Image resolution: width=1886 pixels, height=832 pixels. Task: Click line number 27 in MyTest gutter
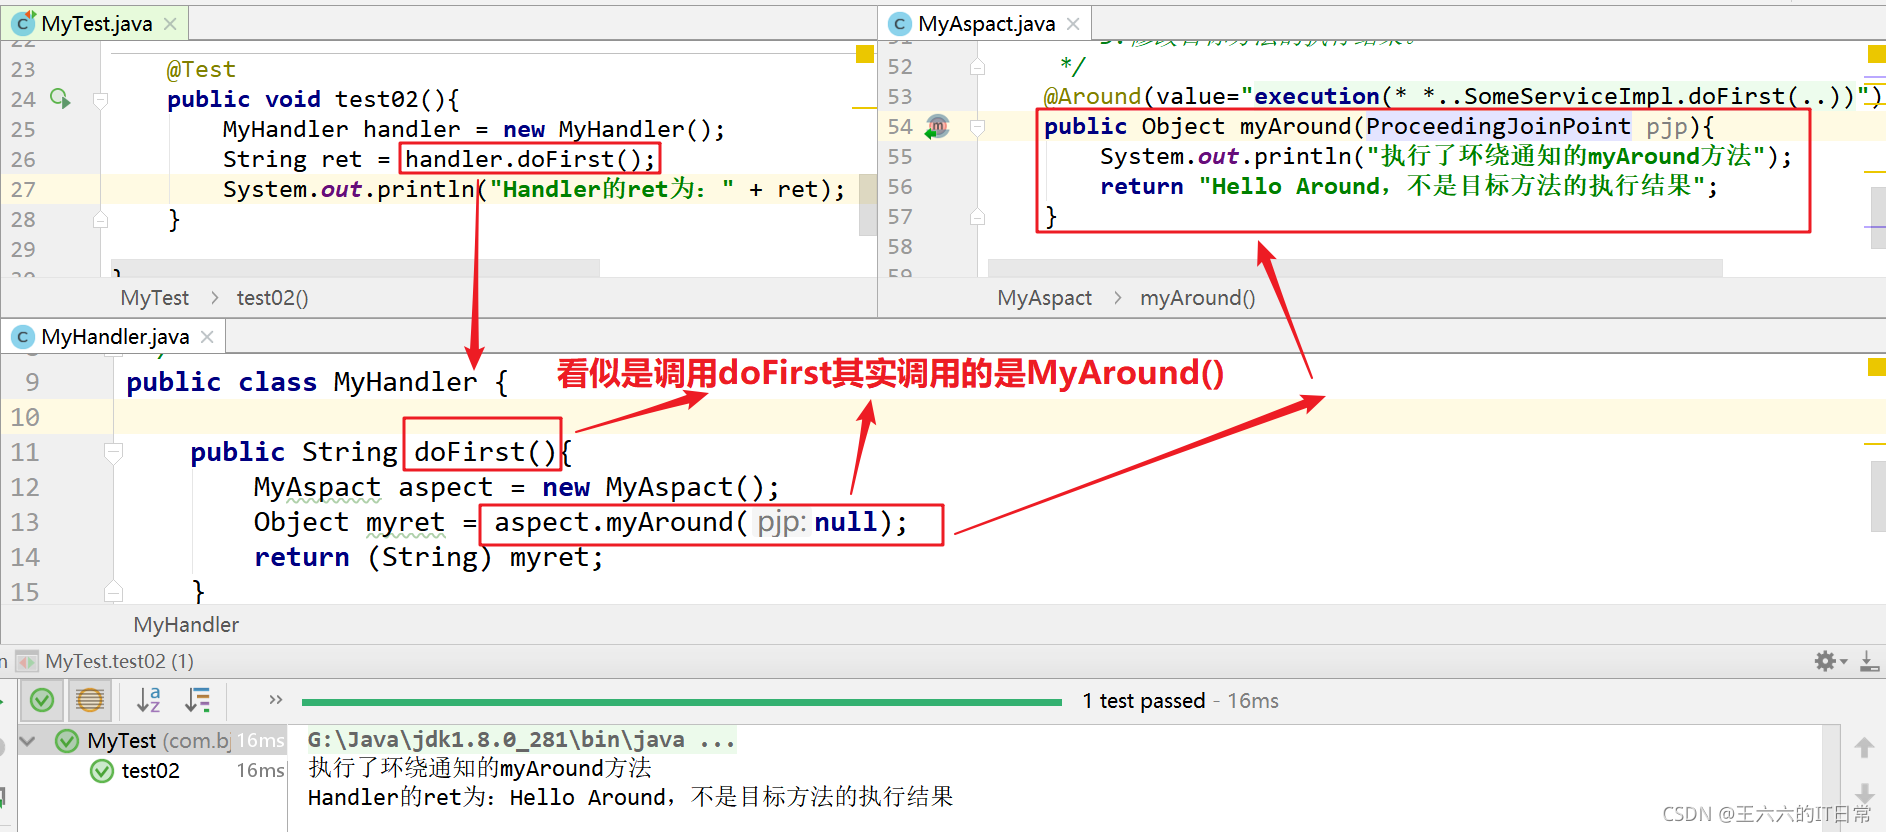[23, 189]
